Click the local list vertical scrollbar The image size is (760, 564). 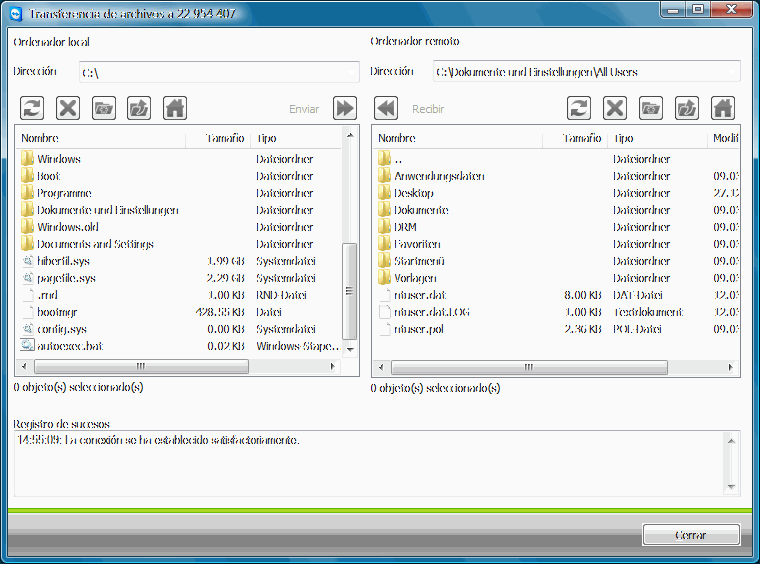pyautogui.click(x=350, y=290)
